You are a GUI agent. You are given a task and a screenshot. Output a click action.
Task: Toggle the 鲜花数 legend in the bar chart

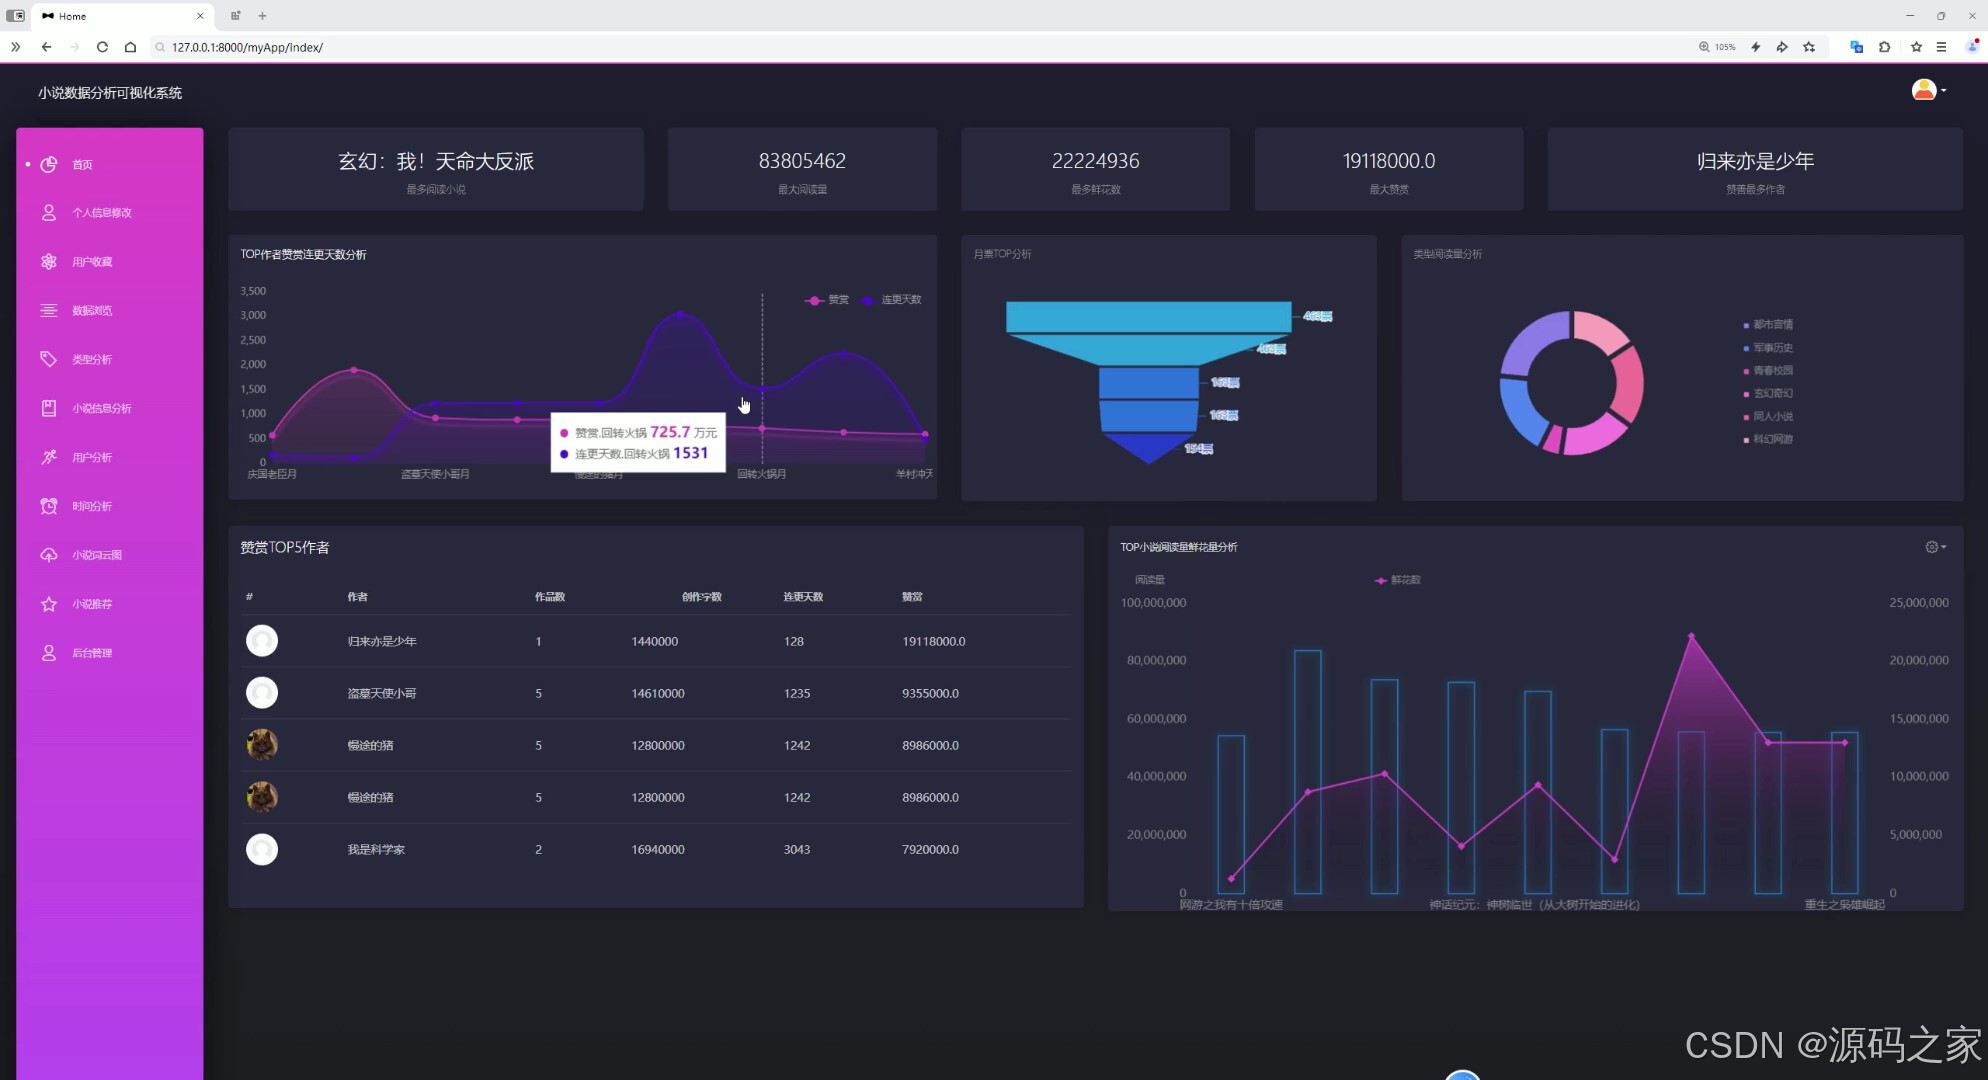coord(1398,580)
